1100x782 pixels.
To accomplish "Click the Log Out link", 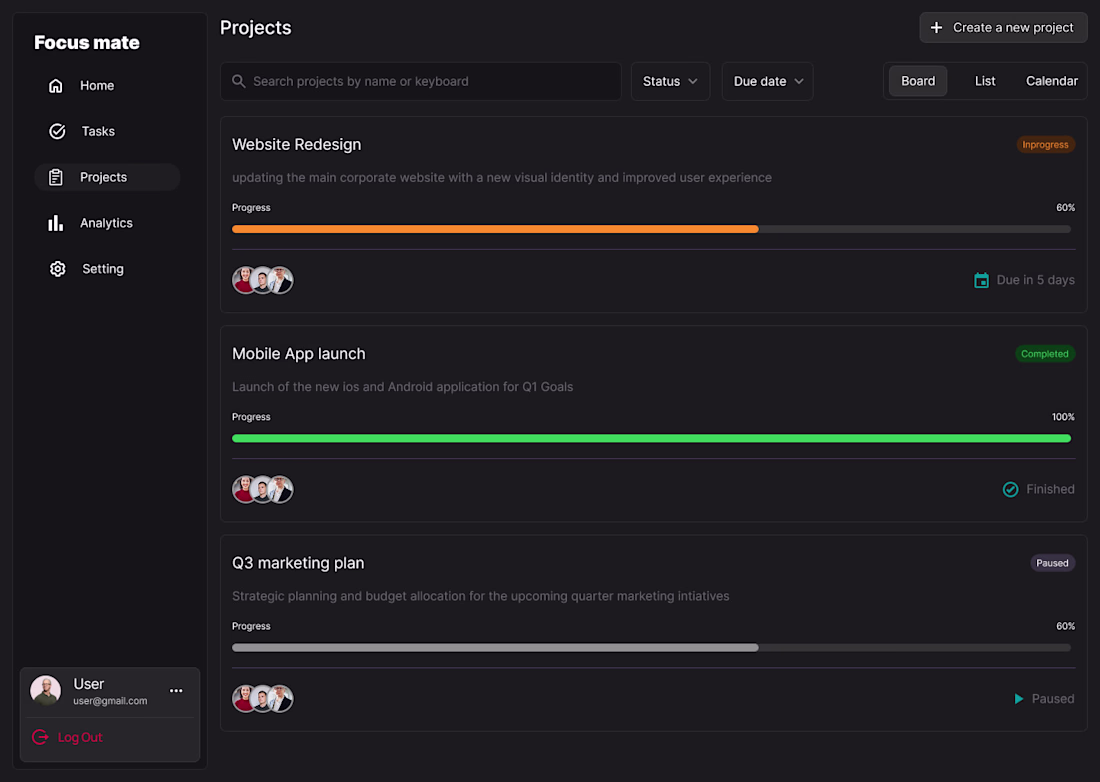I will (79, 737).
